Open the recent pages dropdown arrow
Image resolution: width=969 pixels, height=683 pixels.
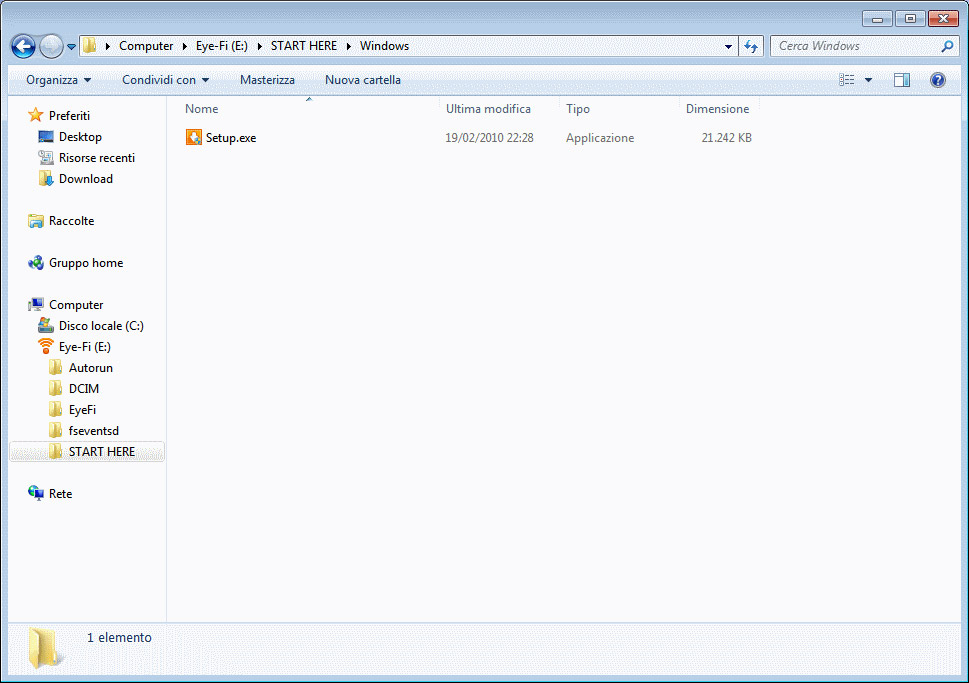72,47
